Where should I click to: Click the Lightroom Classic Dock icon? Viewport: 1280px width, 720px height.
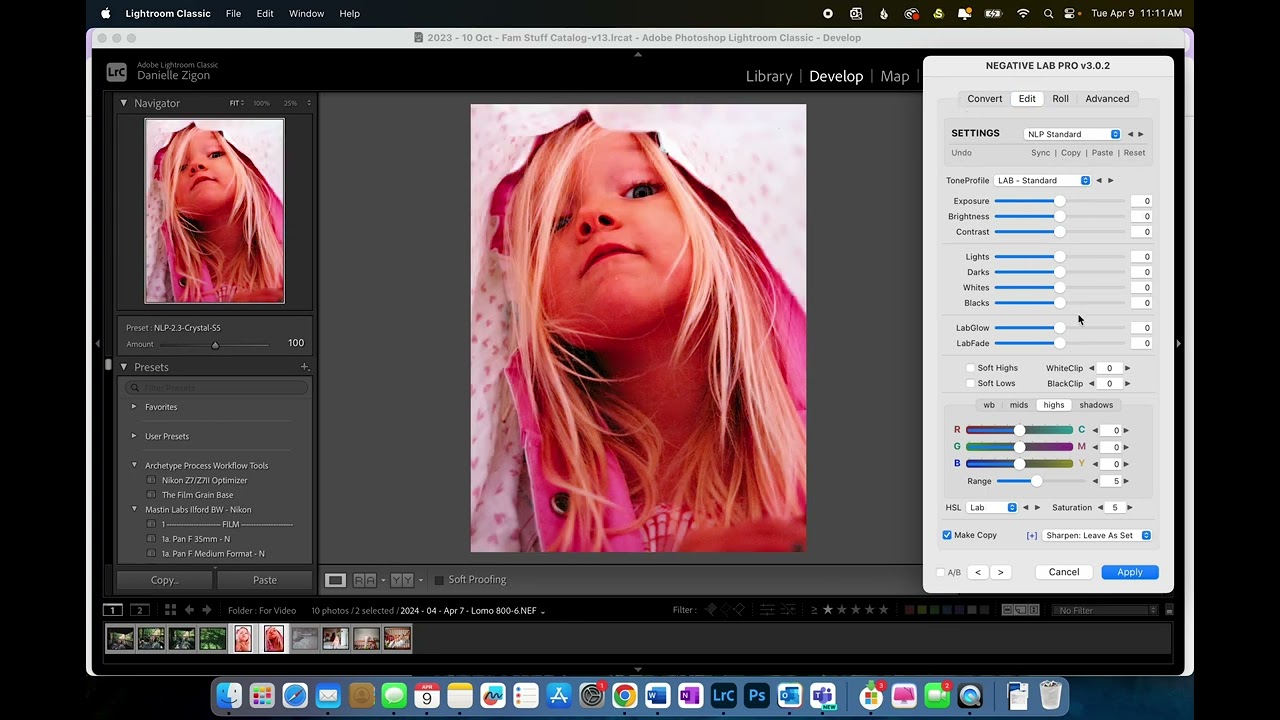(x=723, y=695)
